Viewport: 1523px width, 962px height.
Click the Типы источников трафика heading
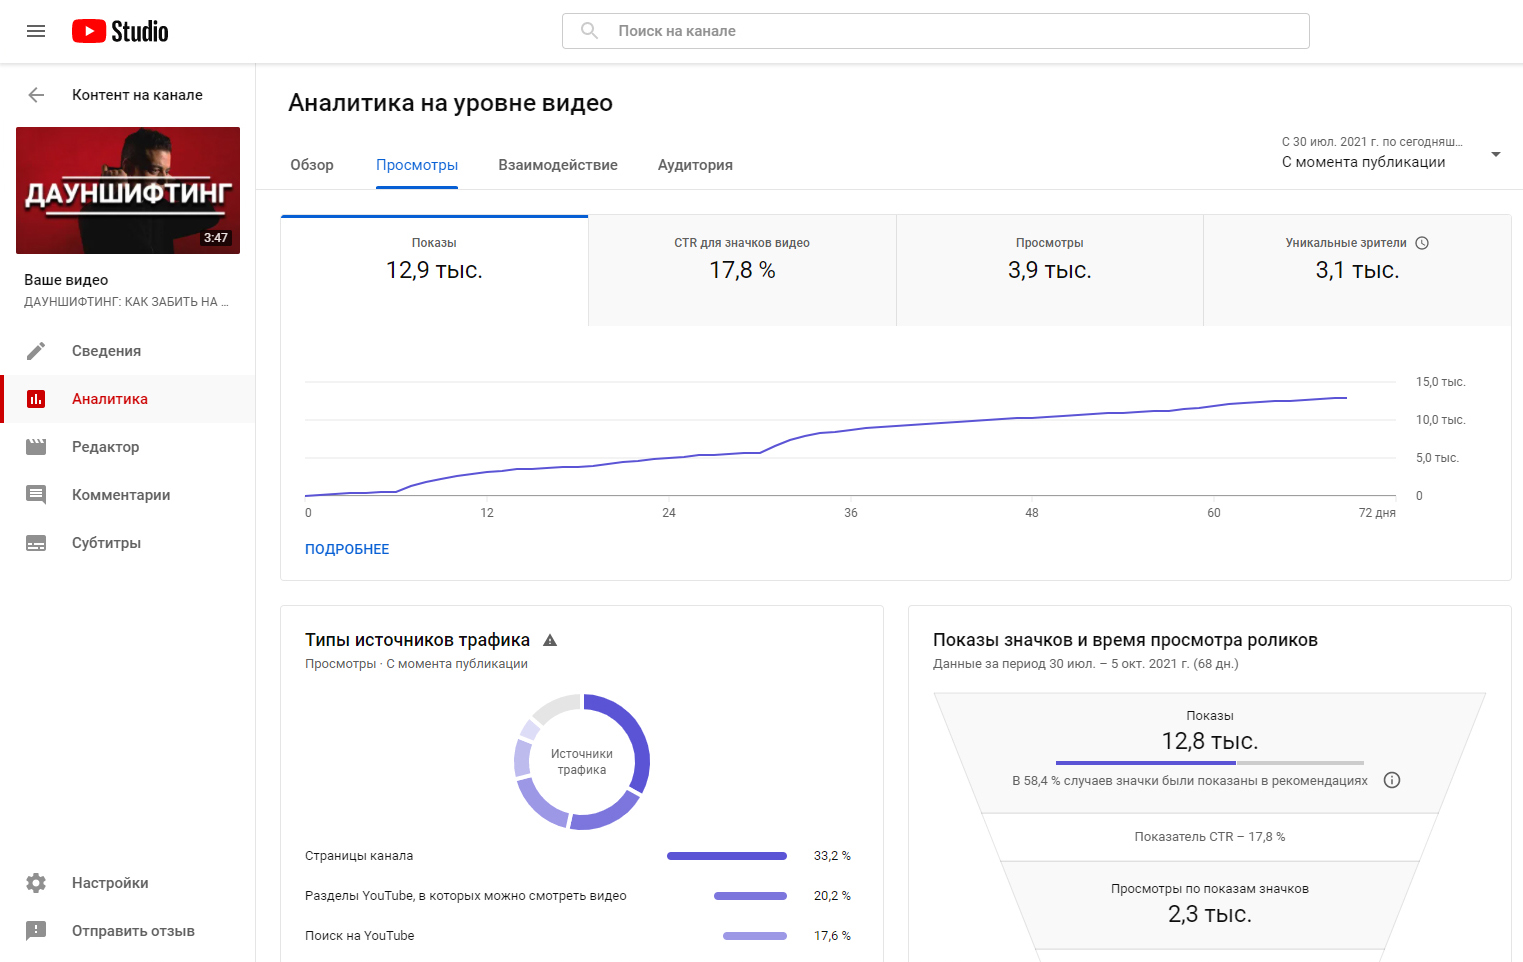tap(417, 640)
